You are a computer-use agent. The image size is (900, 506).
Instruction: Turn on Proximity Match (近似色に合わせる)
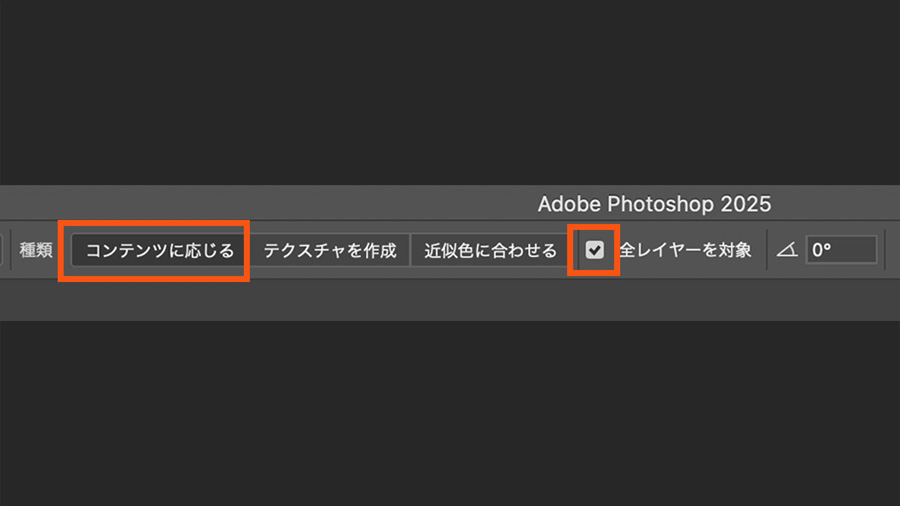[490, 250]
